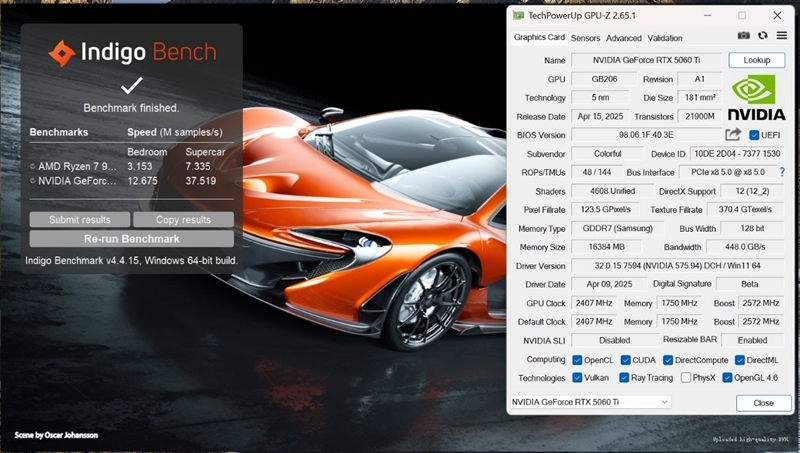This screenshot has width=800, height=453.
Task: Select the AMD Ryzen 7 result row icon
Action: click(33, 166)
